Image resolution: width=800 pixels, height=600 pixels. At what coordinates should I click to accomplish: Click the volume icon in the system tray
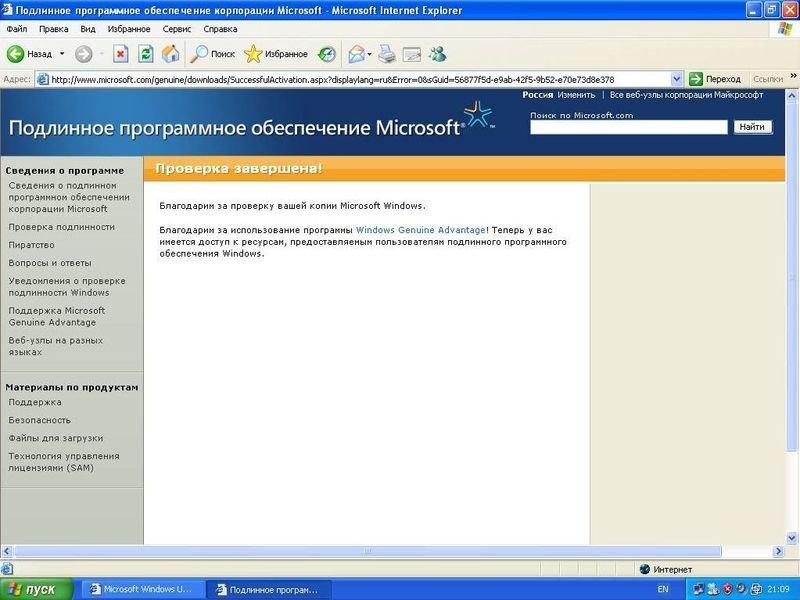pyautogui.click(x=740, y=589)
